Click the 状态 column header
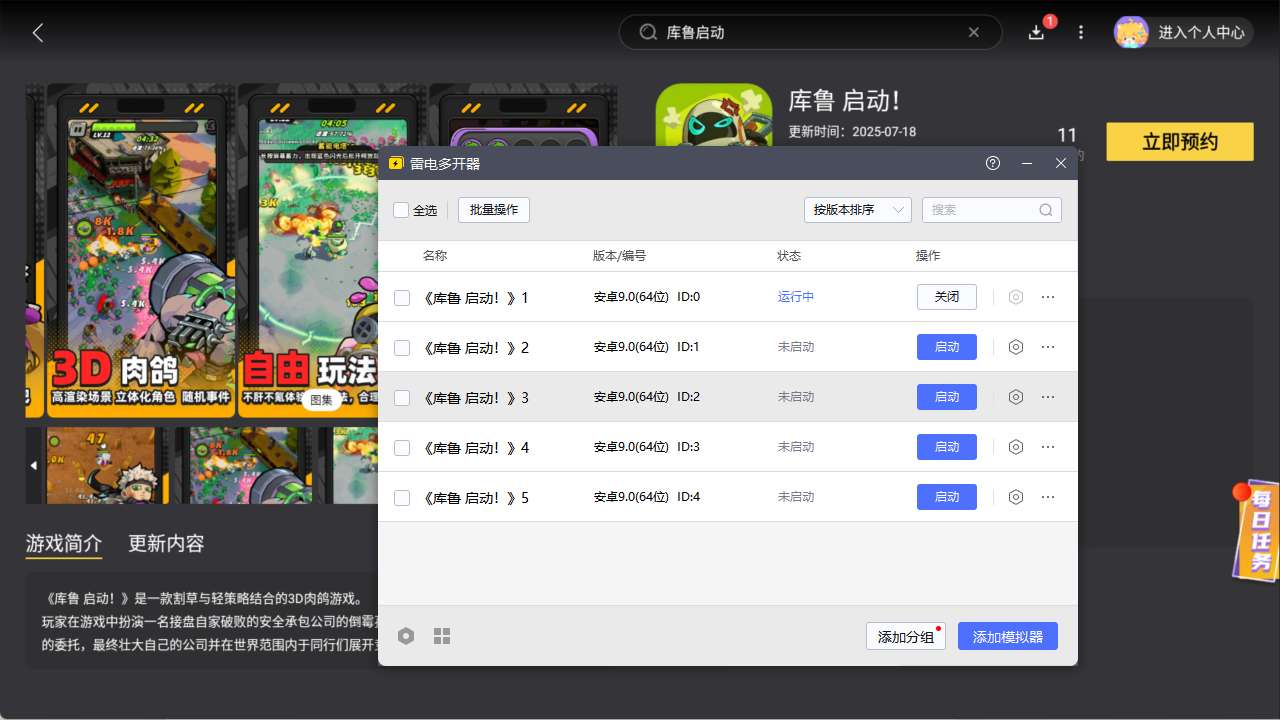The height and width of the screenshot is (720, 1280). [789, 256]
